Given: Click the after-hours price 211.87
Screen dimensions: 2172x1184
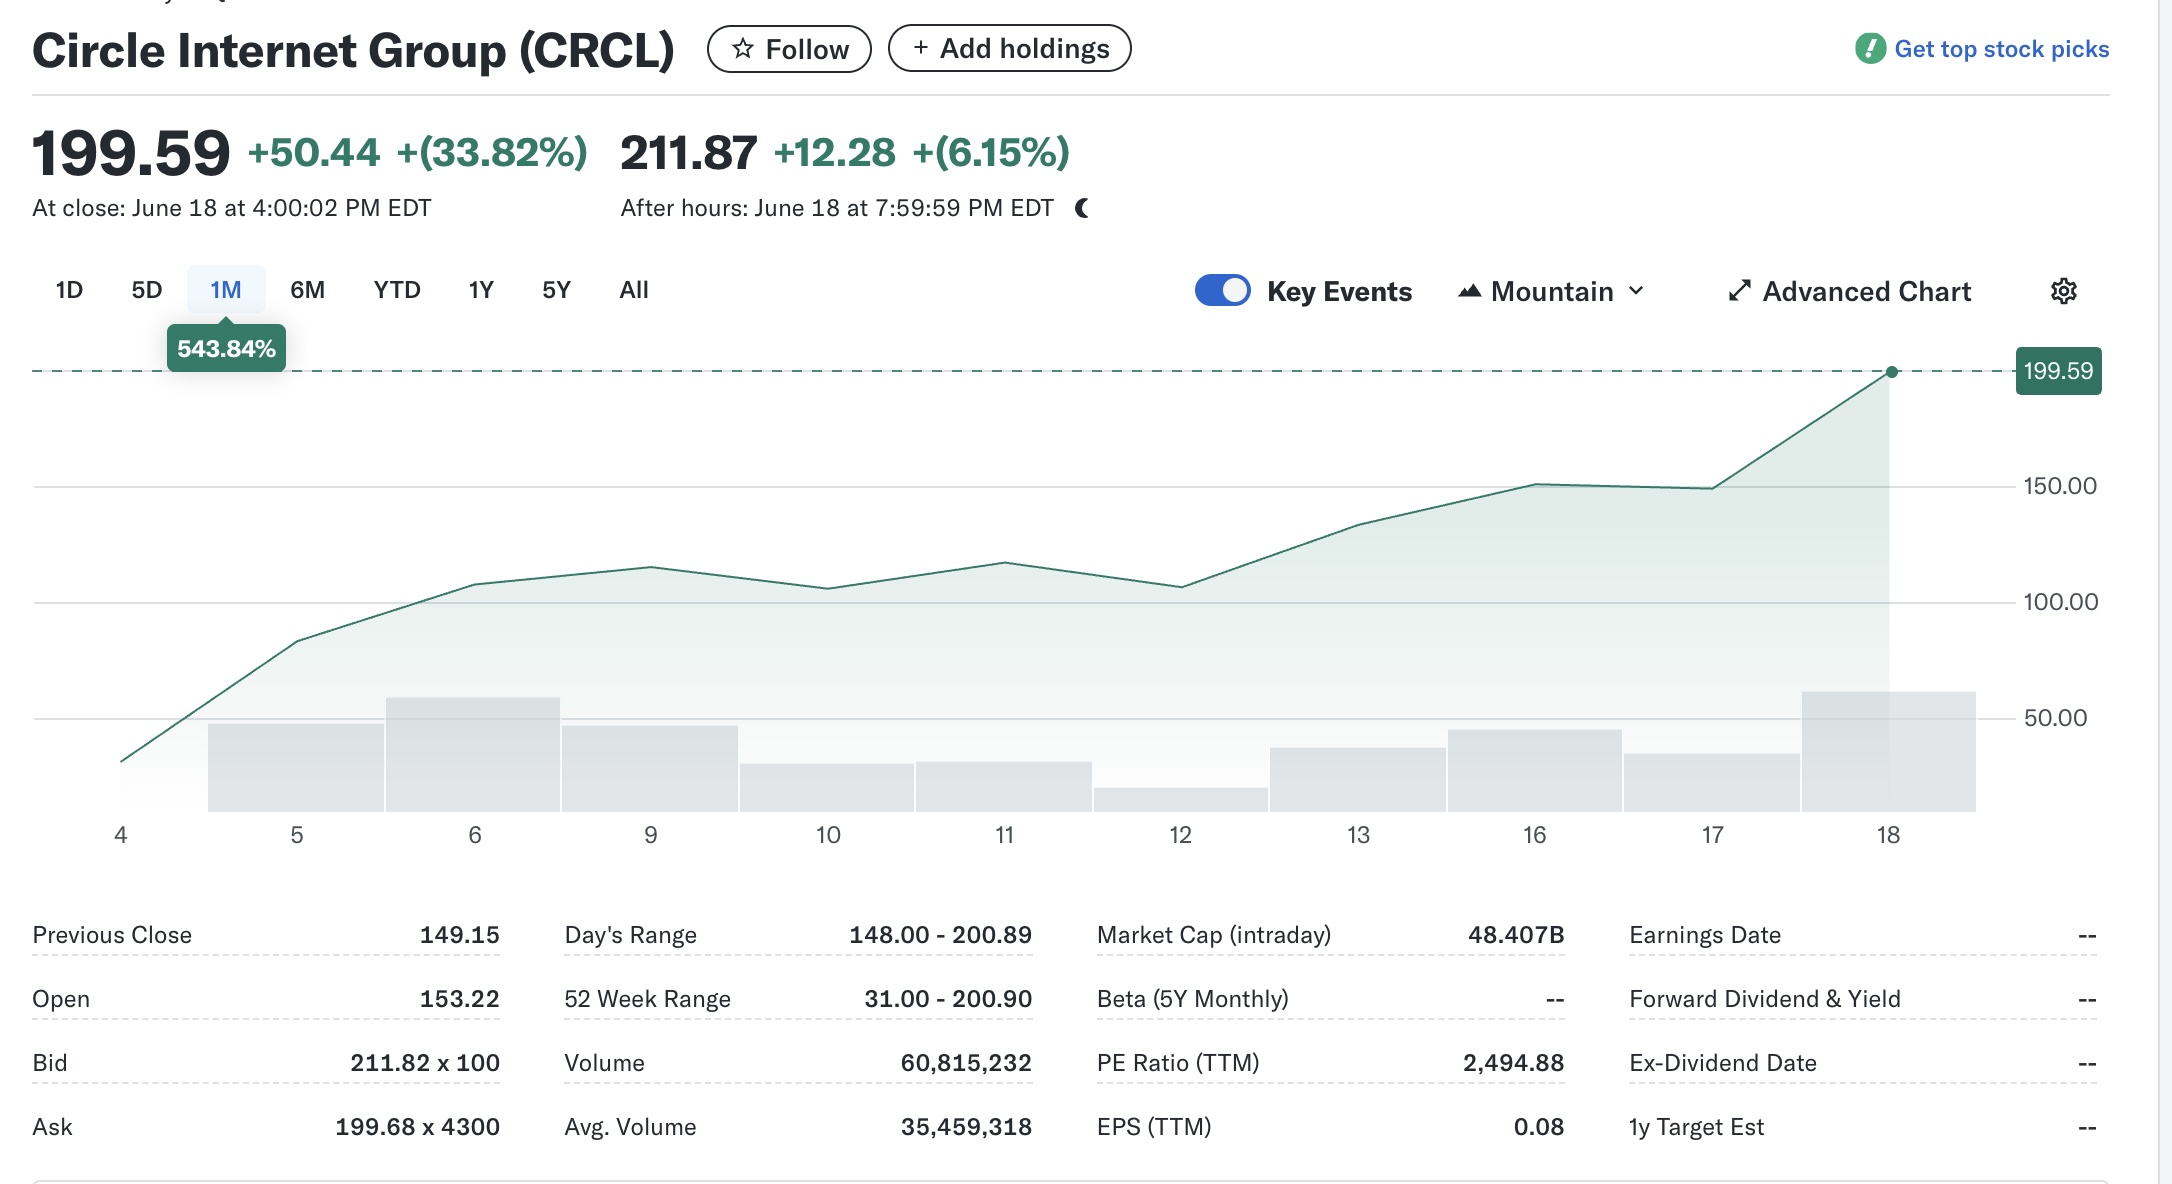Looking at the screenshot, I should point(689,153).
